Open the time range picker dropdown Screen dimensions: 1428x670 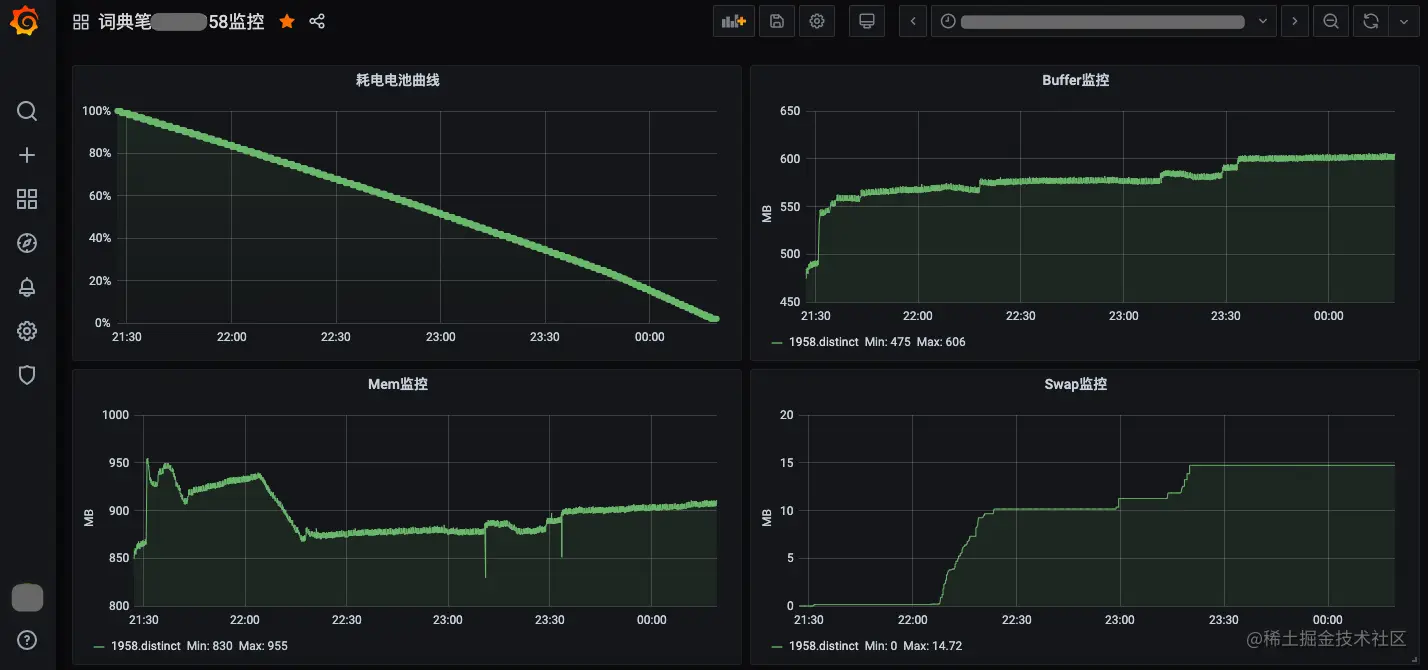1103,21
